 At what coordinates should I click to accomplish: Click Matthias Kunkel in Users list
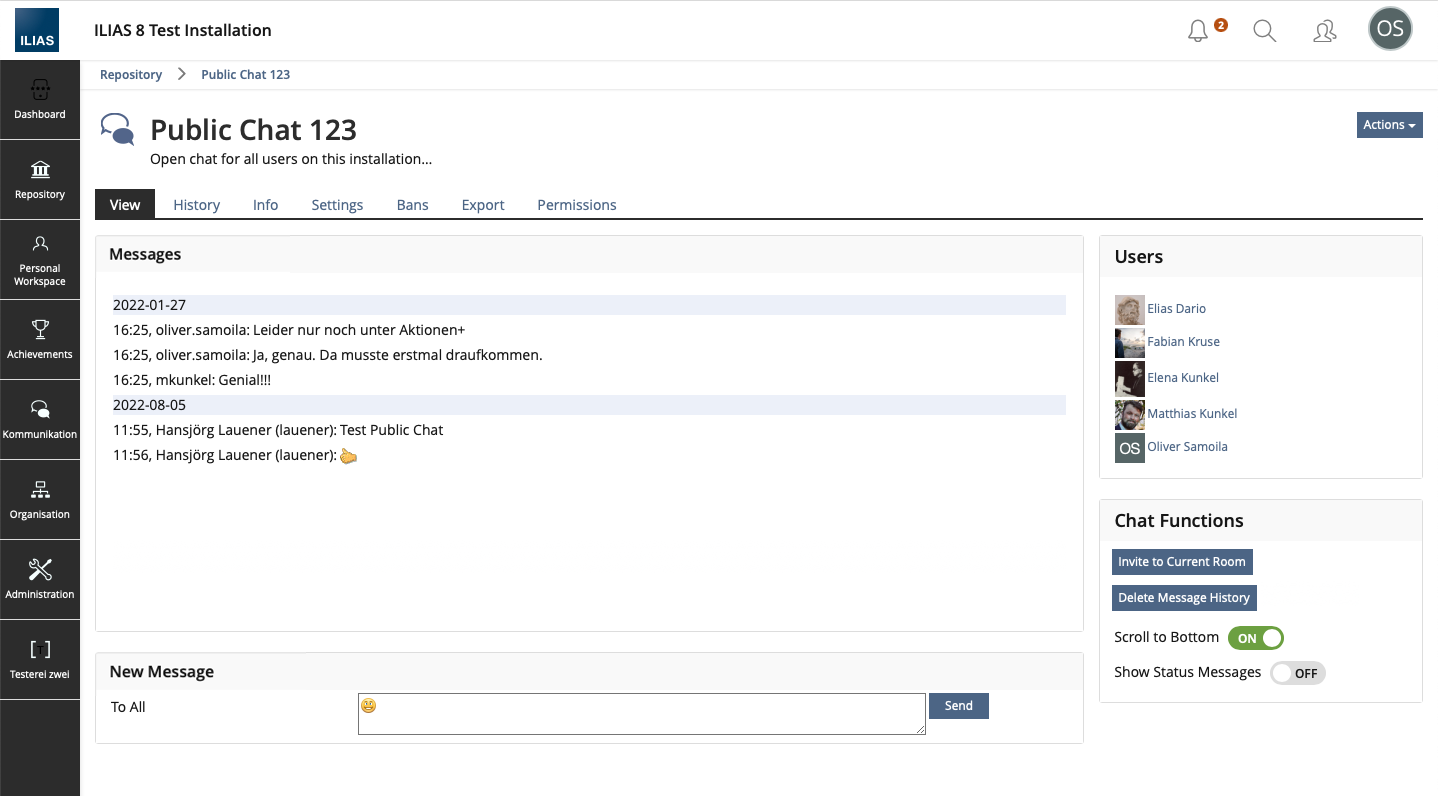[x=1192, y=414]
